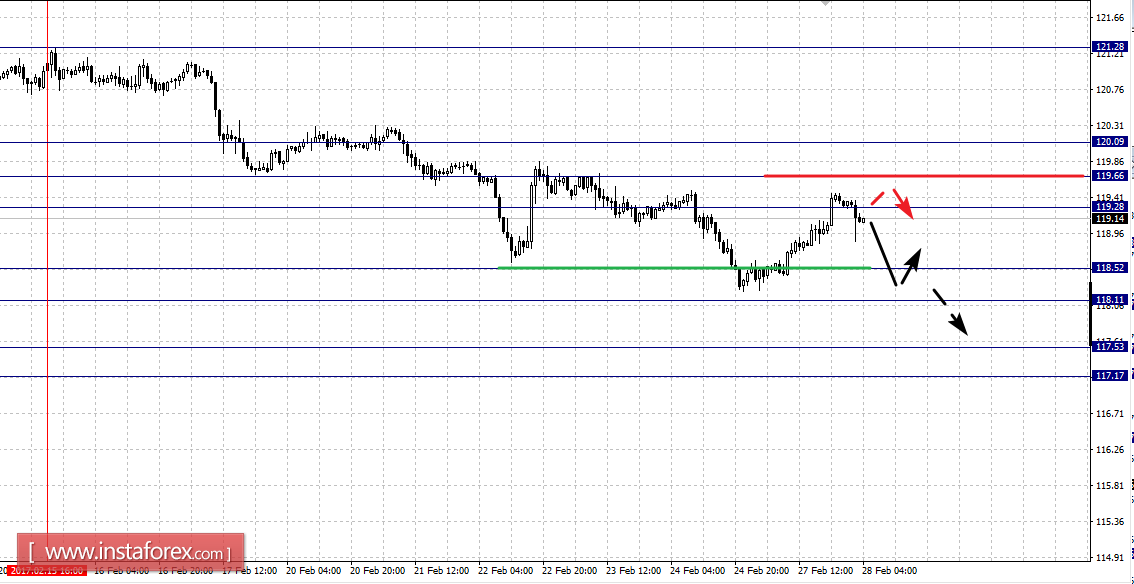Click the 116.26 price scale value
The image size is (1134, 584).
[1110, 450]
